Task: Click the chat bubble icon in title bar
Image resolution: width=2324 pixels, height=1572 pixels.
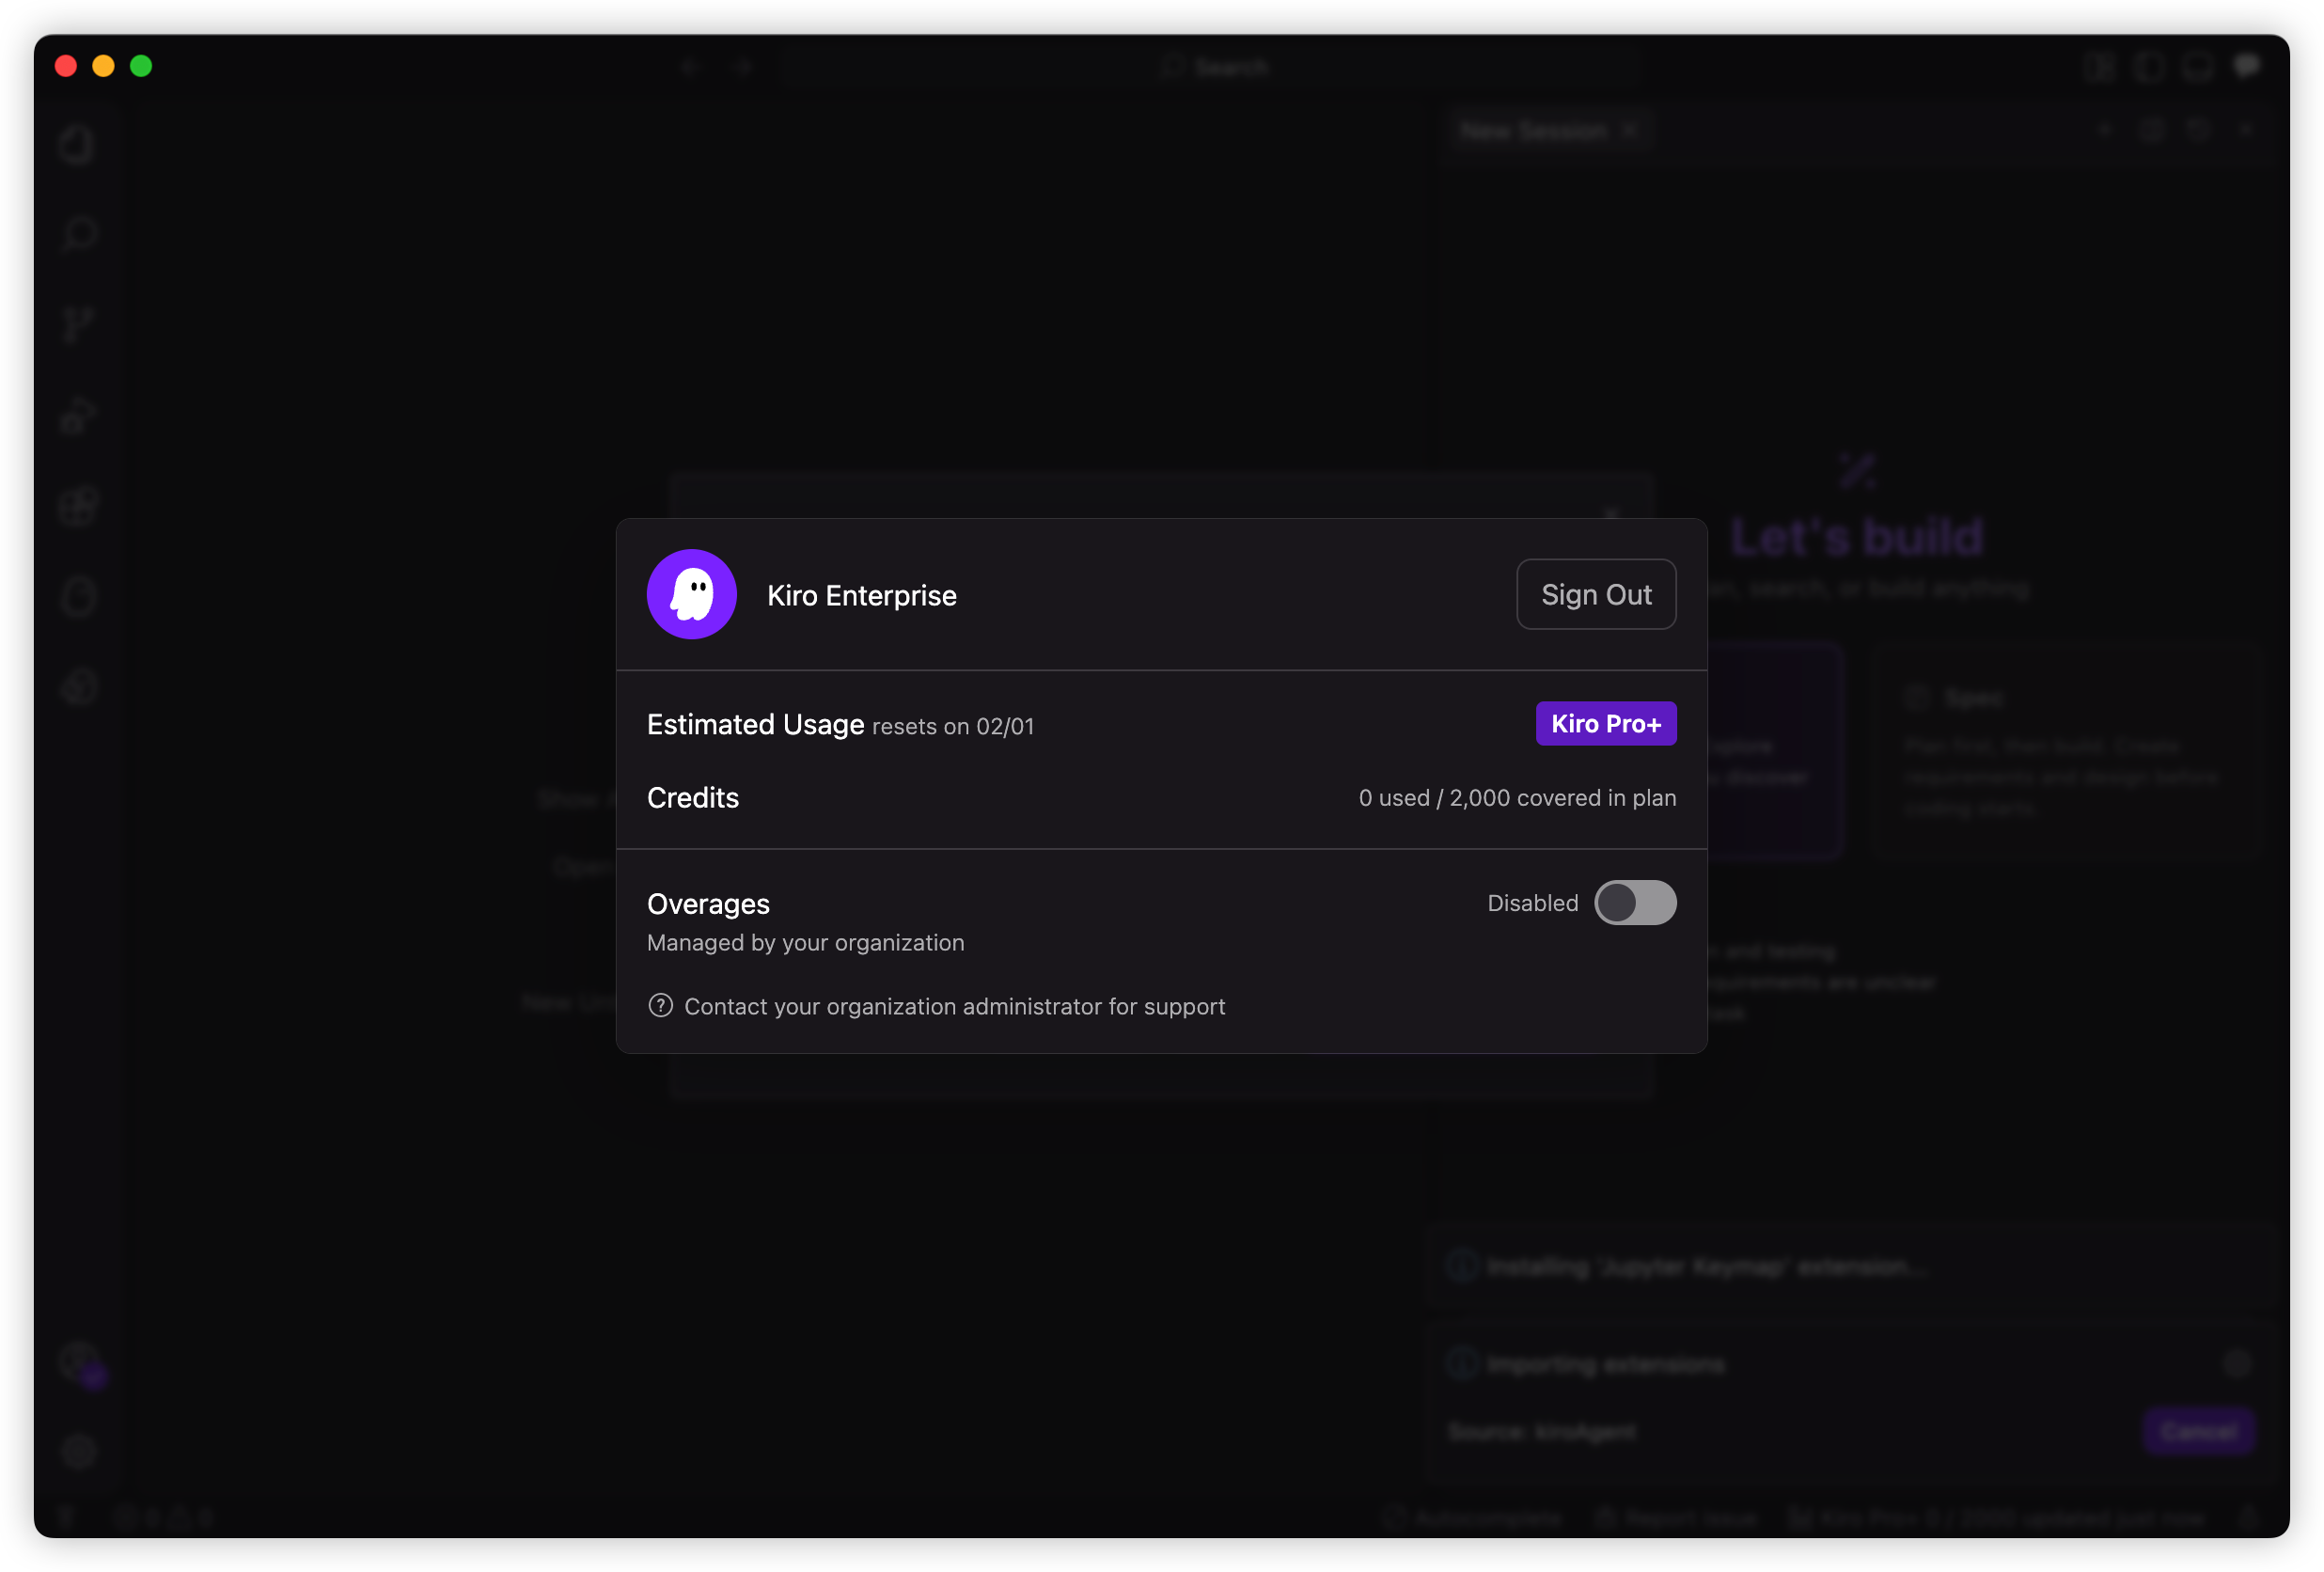Action: [2246, 67]
